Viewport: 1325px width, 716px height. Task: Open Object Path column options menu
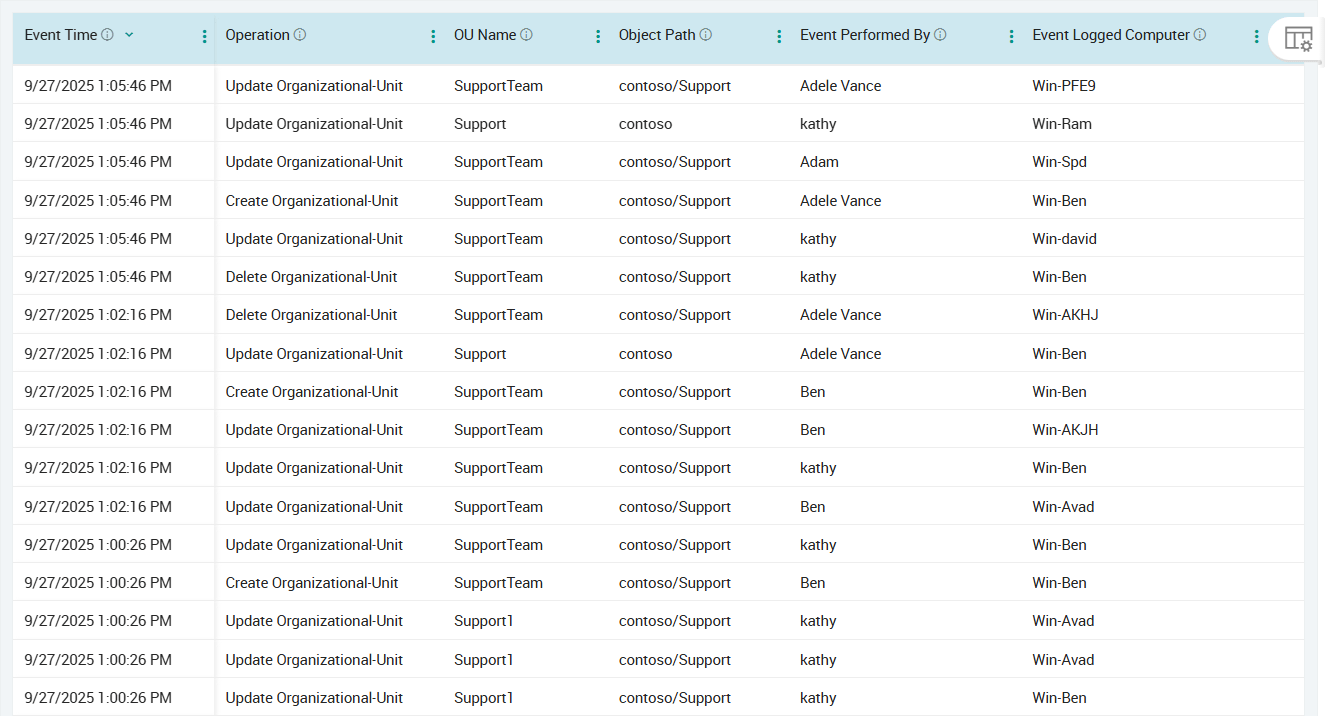tap(779, 36)
